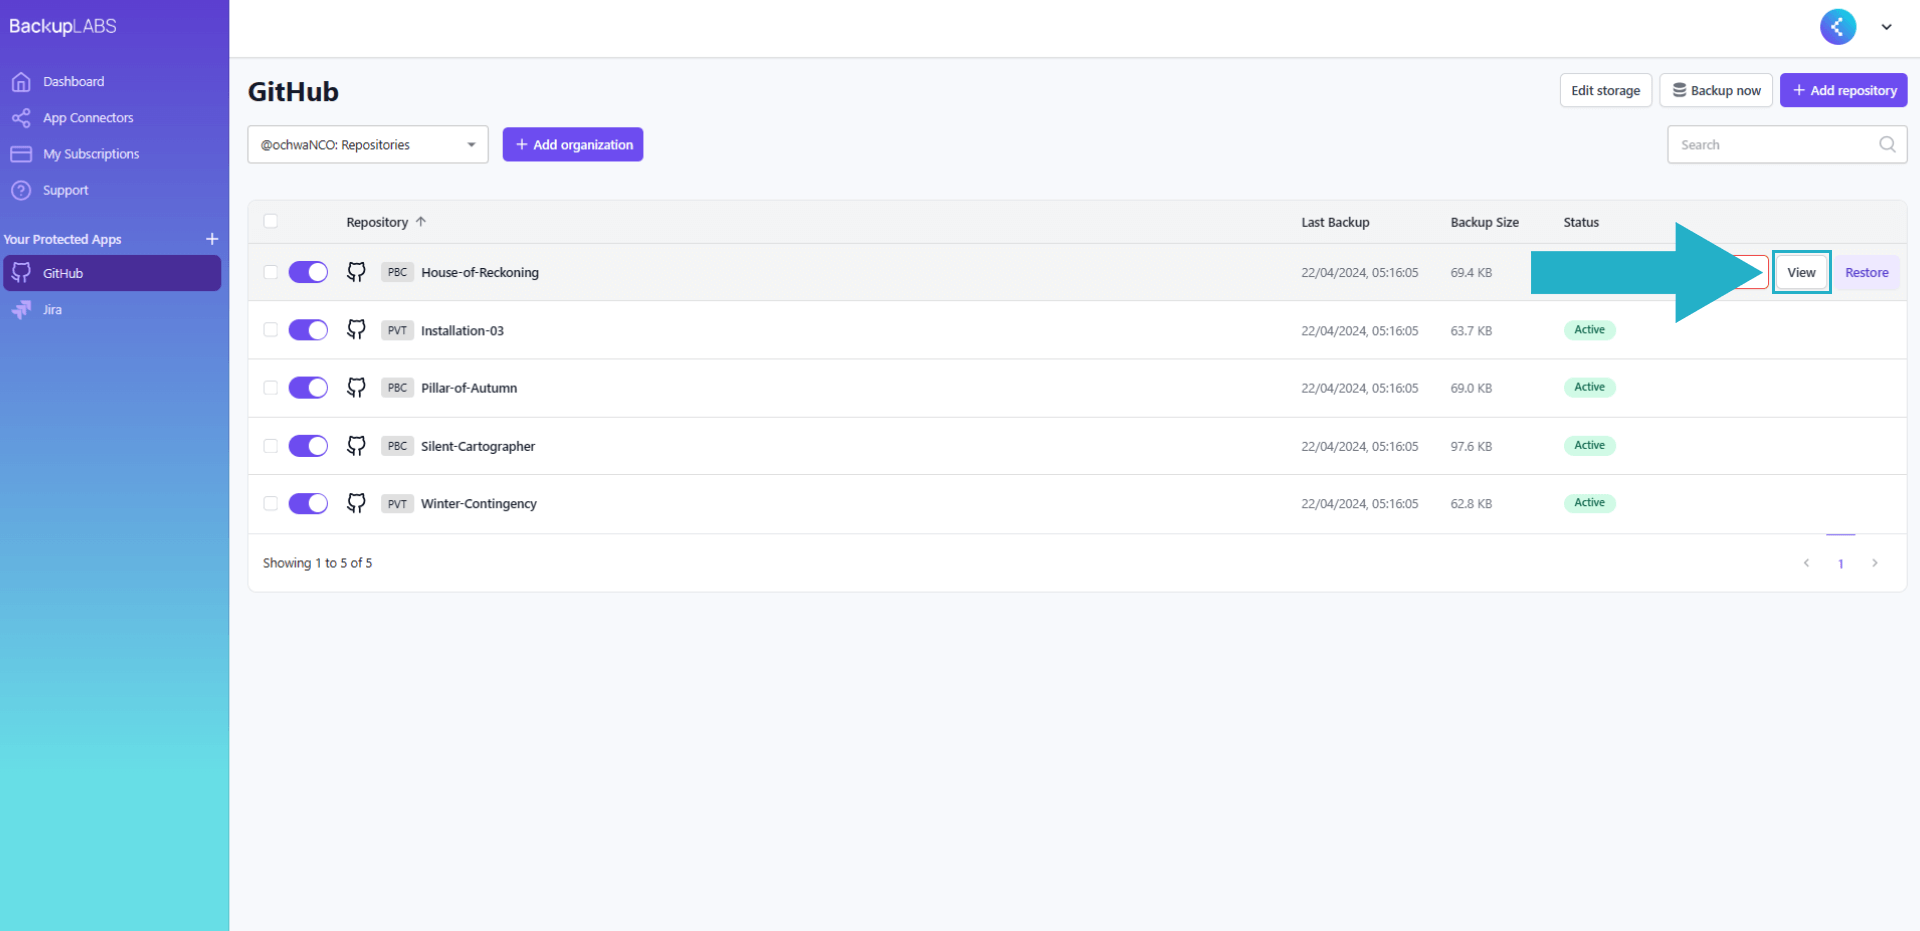Tick the Pillar-of-Autumn checkbox
This screenshot has height=931, width=1920.
pos(270,388)
